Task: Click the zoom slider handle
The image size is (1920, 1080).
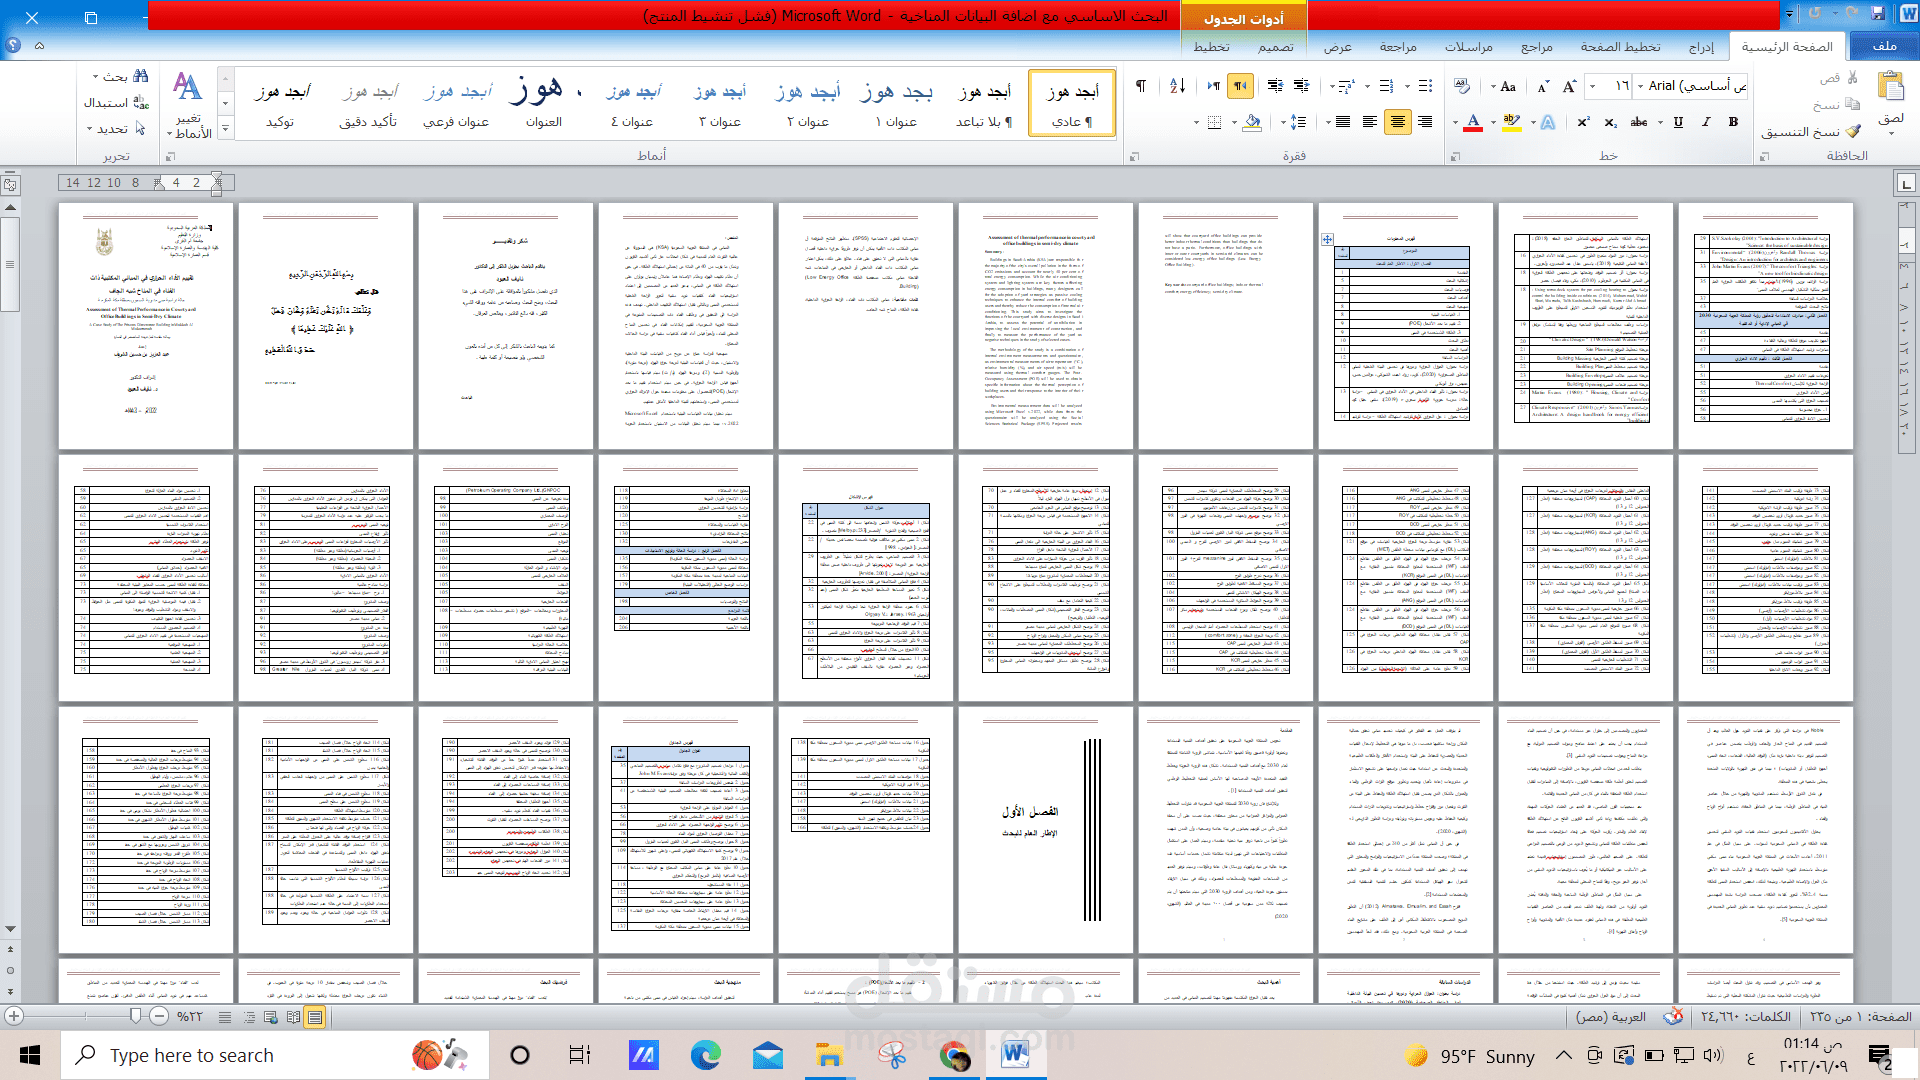Action: pos(136,1016)
